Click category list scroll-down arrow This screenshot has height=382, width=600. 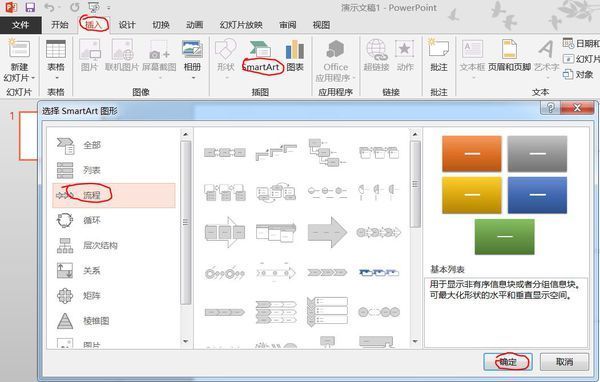point(186,341)
